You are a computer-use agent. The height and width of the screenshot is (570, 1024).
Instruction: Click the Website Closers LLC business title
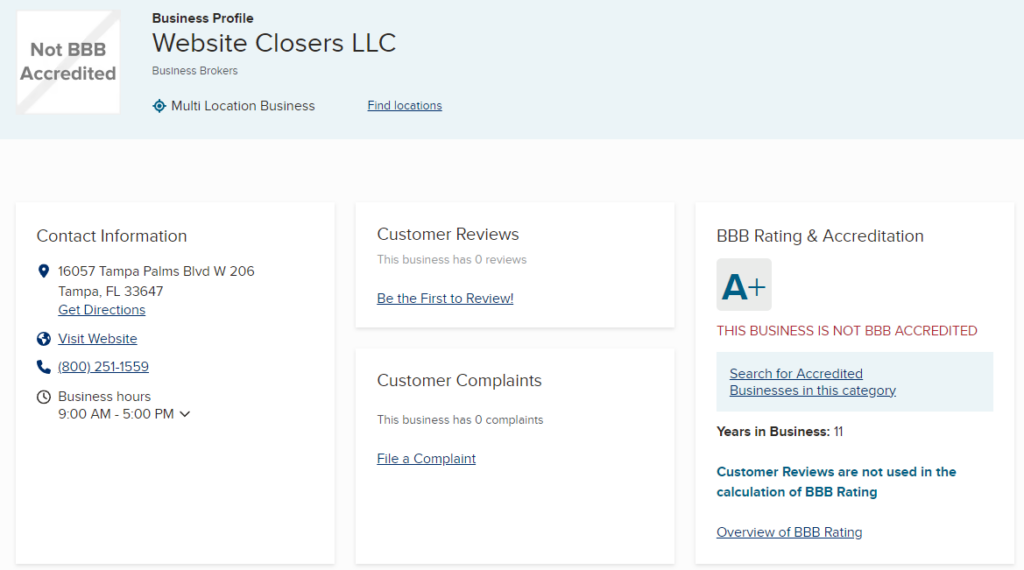click(274, 43)
